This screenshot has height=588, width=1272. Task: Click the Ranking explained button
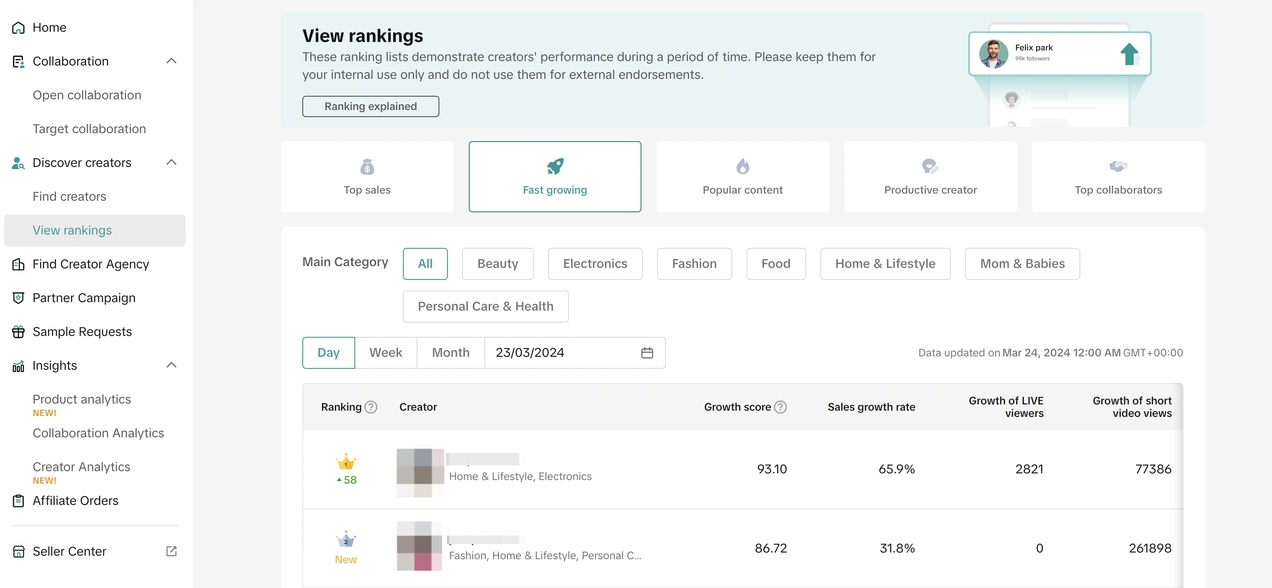click(370, 106)
